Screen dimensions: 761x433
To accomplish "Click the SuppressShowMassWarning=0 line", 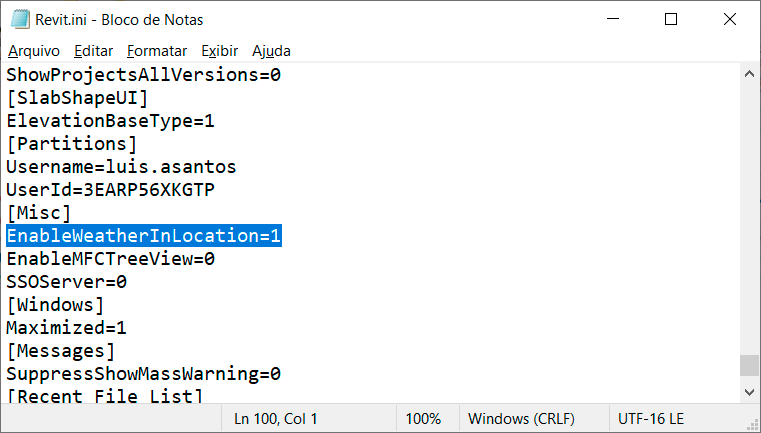I will (x=143, y=374).
